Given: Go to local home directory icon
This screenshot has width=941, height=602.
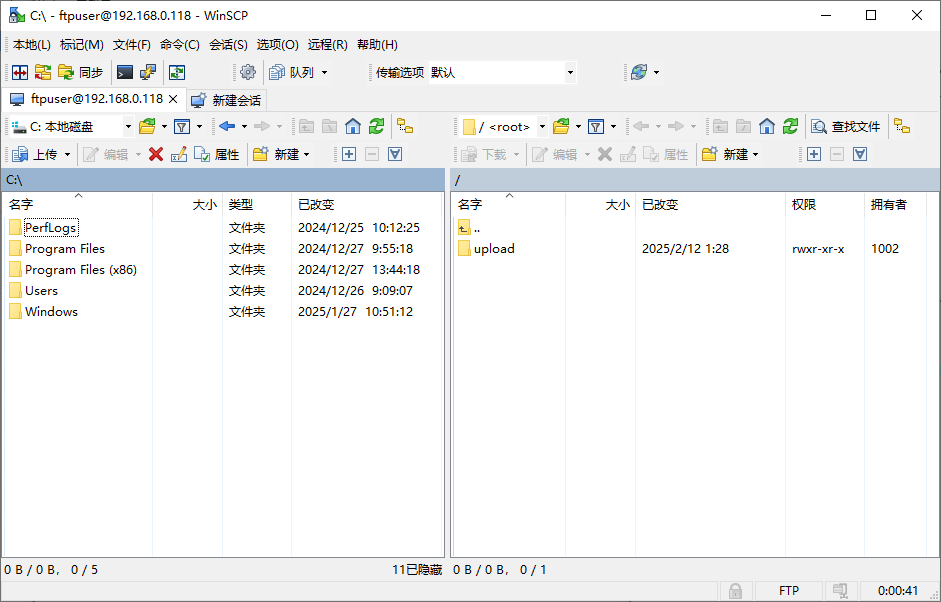Looking at the screenshot, I should (x=353, y=127).
